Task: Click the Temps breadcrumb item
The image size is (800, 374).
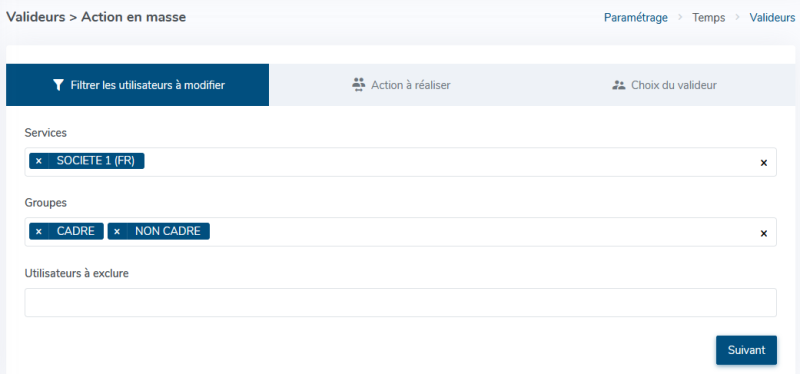Action: (709, 17)
